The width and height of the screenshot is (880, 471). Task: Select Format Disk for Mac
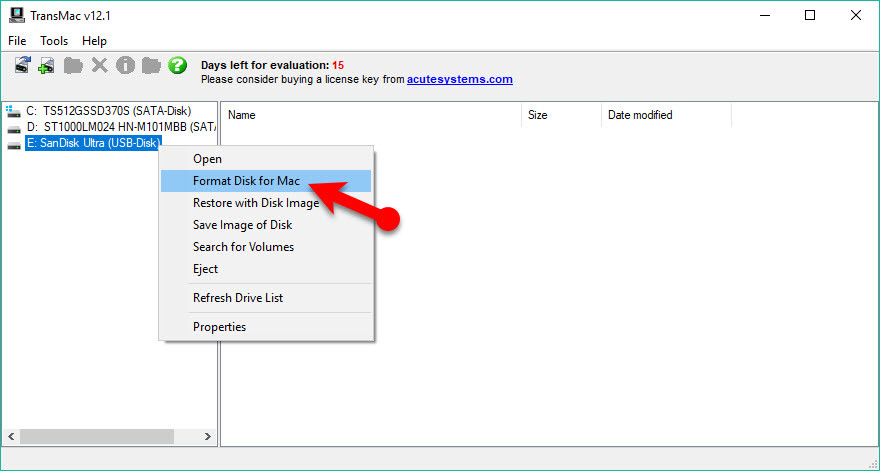click(x=266, y=181)
